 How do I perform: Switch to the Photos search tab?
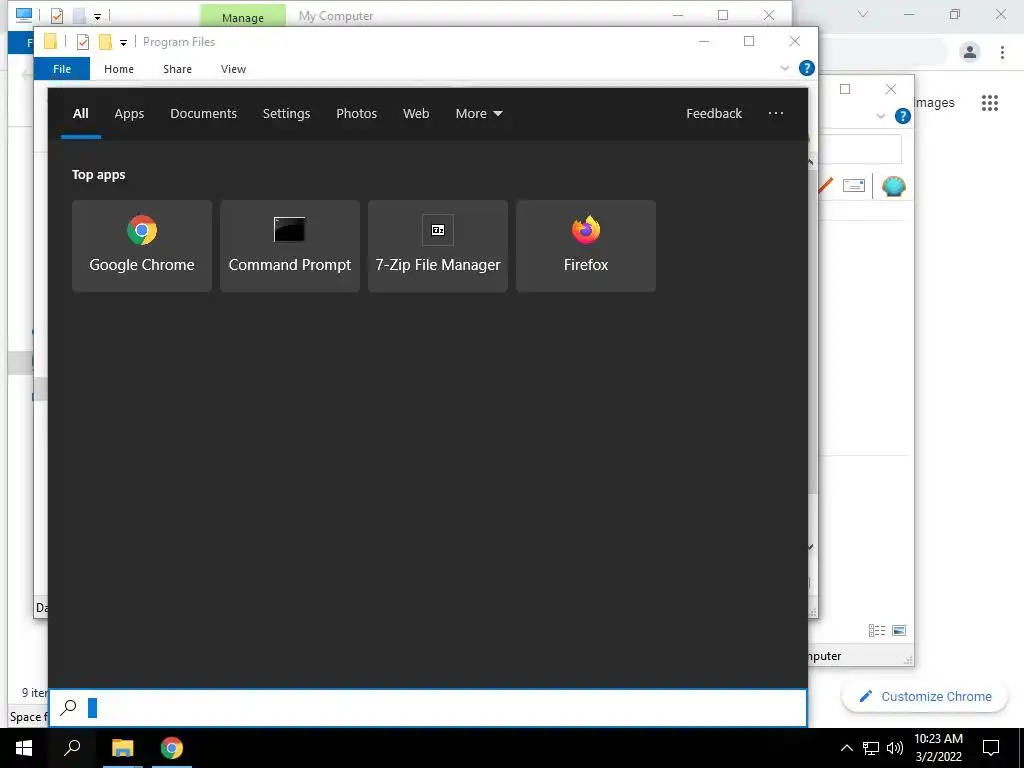pyautogui.click(x=357, y=114)
